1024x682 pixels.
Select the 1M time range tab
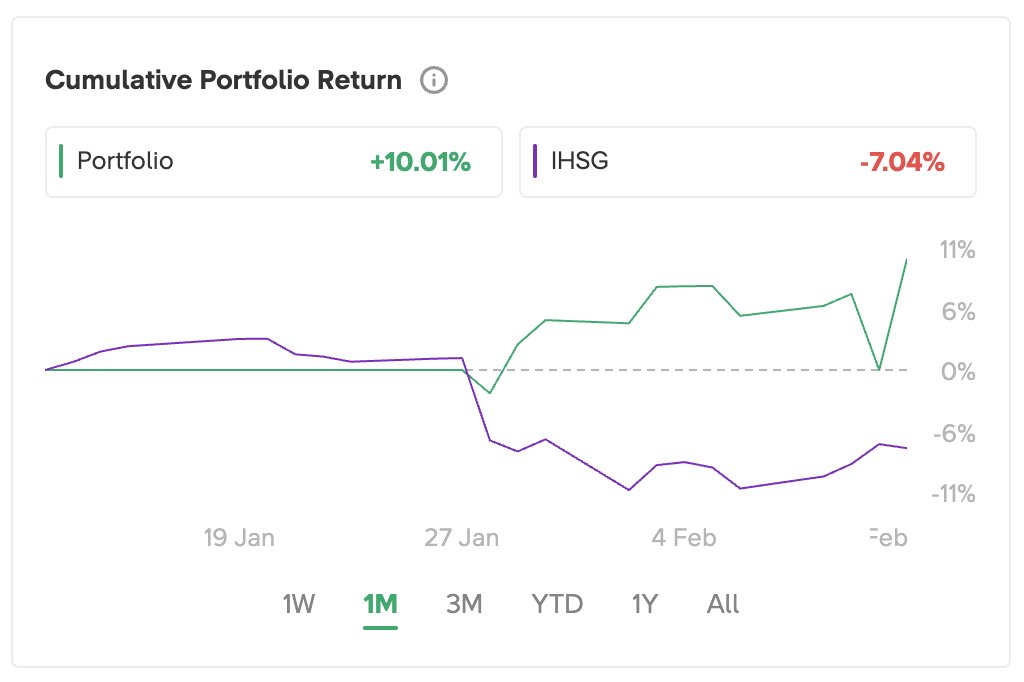pos(380,604)
